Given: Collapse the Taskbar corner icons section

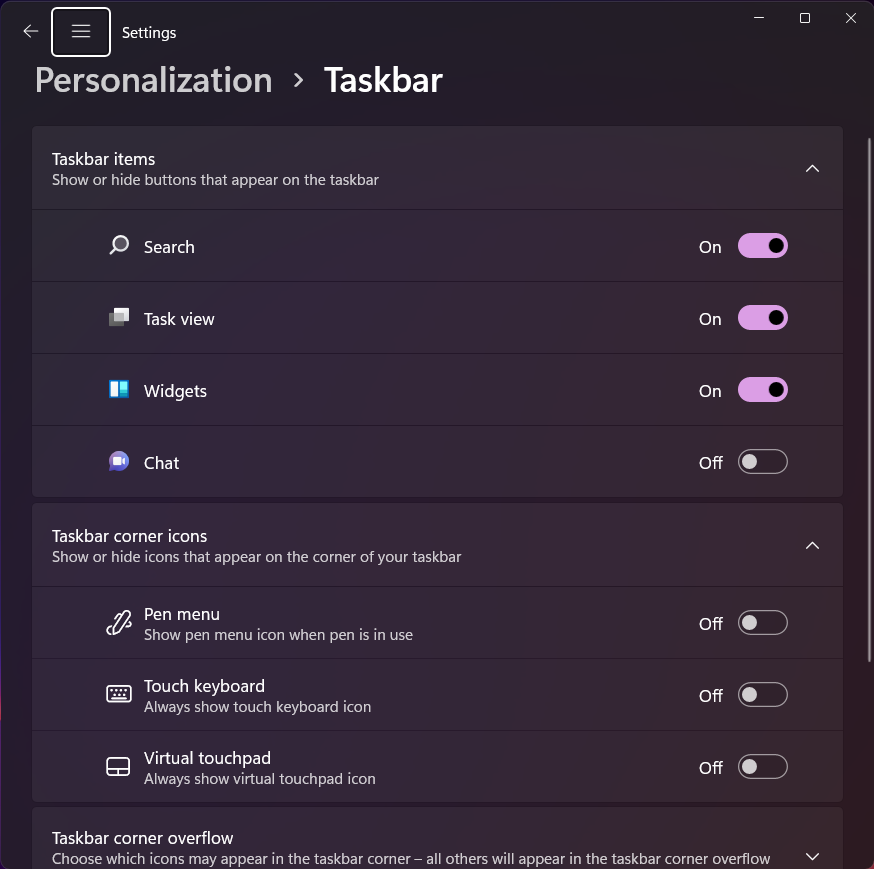Looking at the screenshot, I should (812, 545).
